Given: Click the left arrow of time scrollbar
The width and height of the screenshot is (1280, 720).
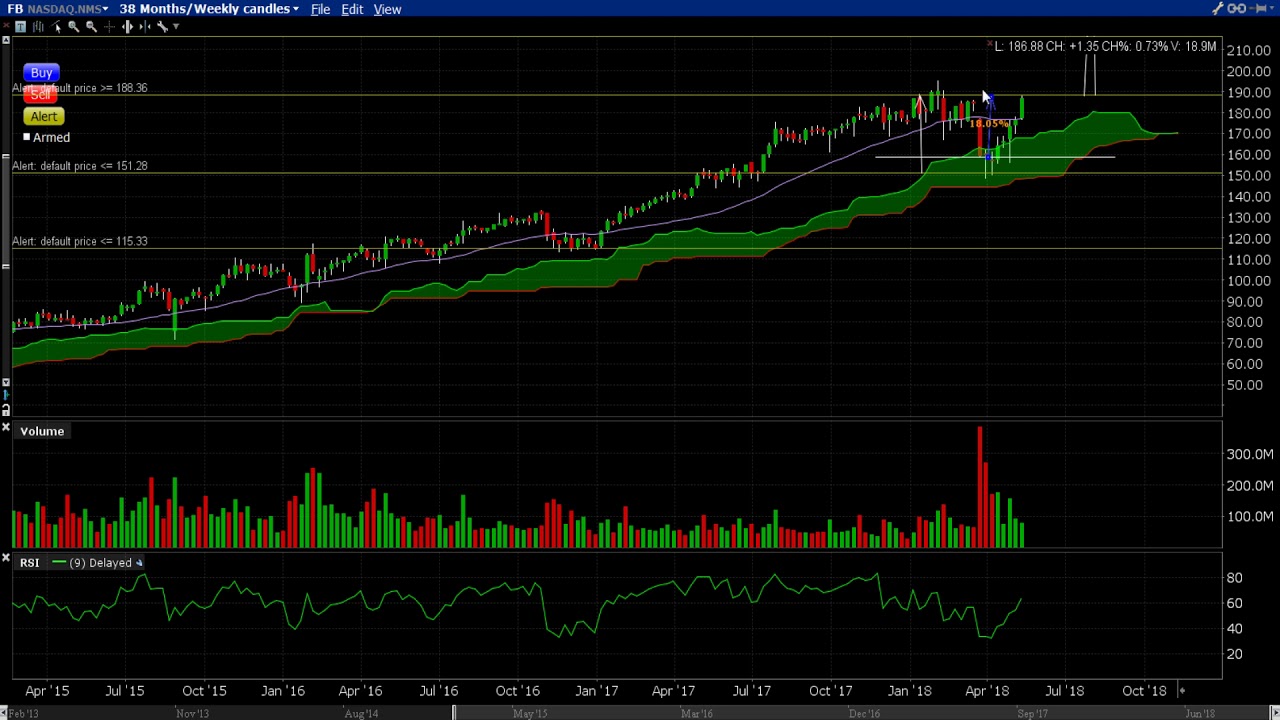Looking at the screenshot, I should pyautogui.click(x=6, y=713).
